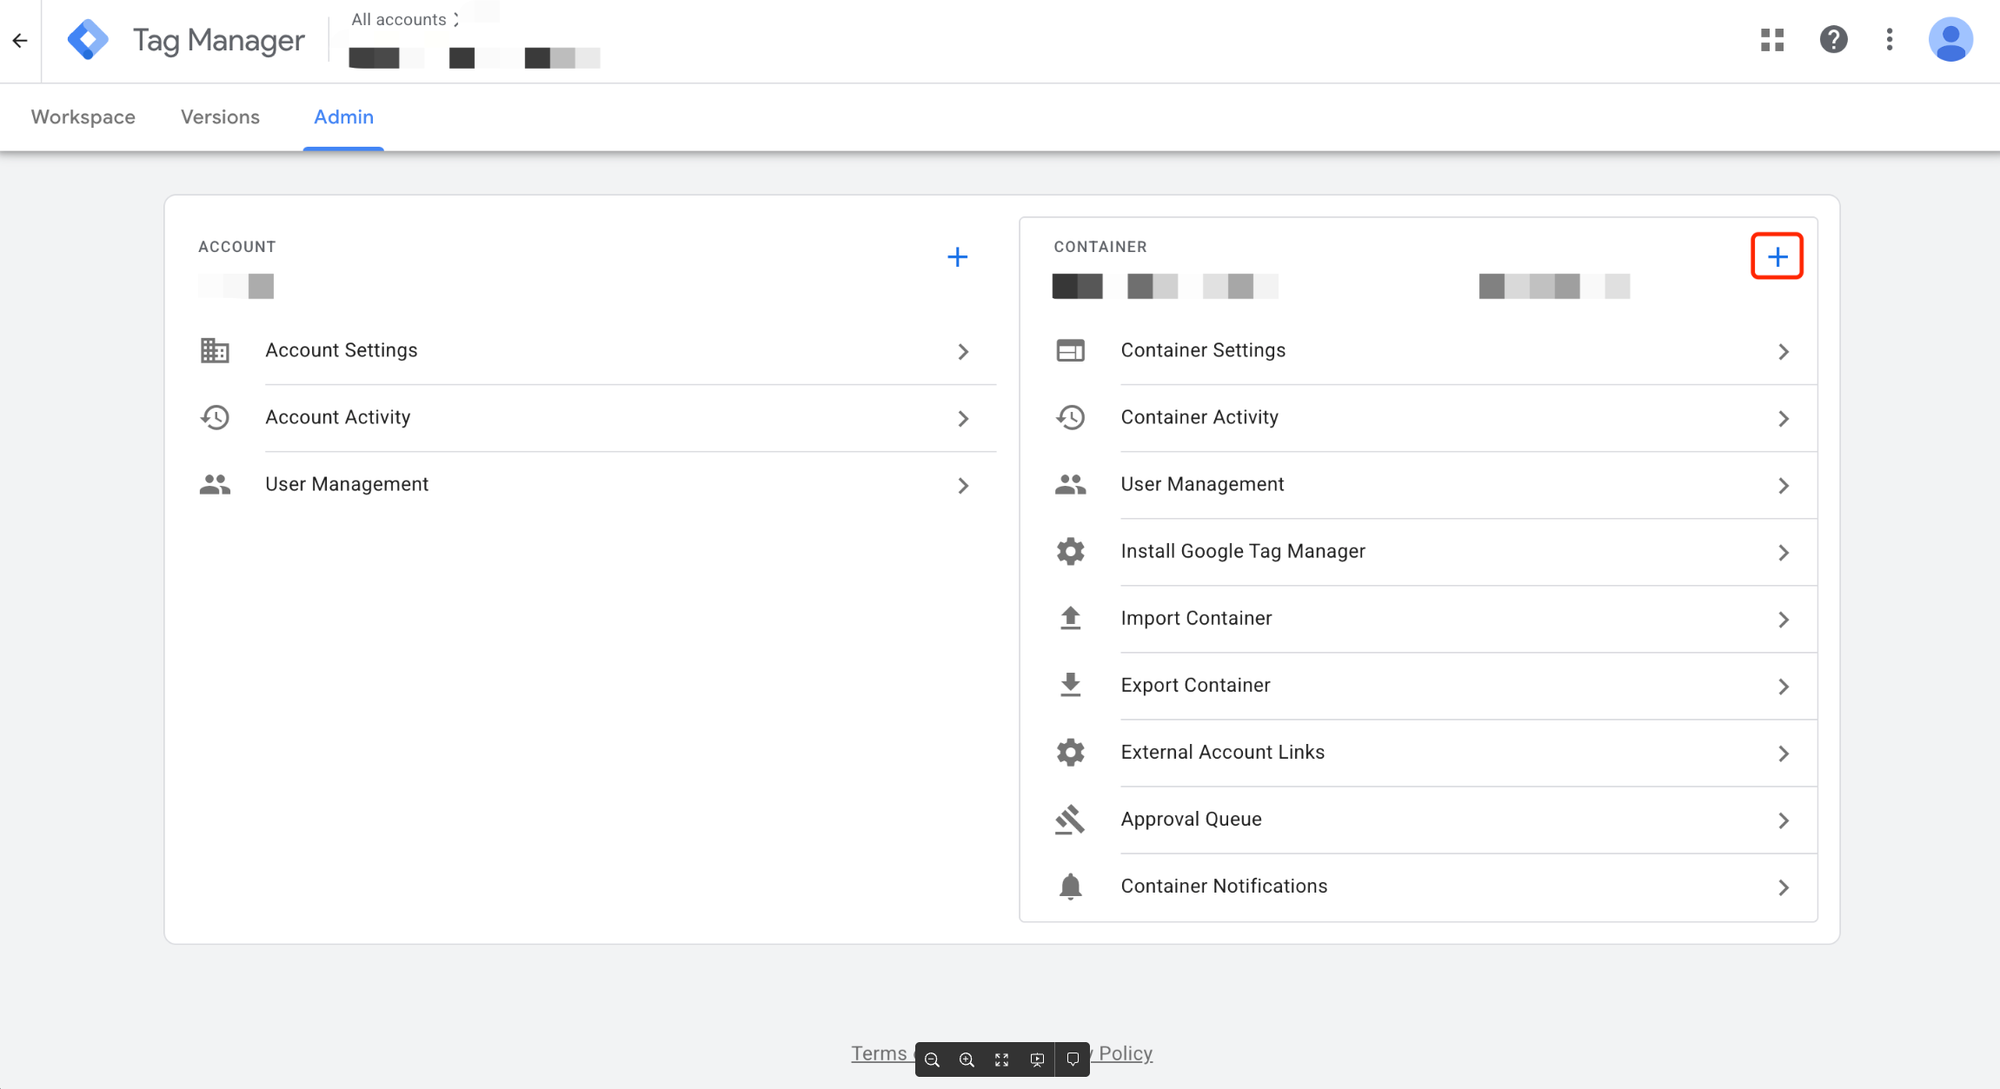Click the fullscreen expand icon in bottom toolbar
This screenshot has width=2000, height=1089.
(1001, 1059)
